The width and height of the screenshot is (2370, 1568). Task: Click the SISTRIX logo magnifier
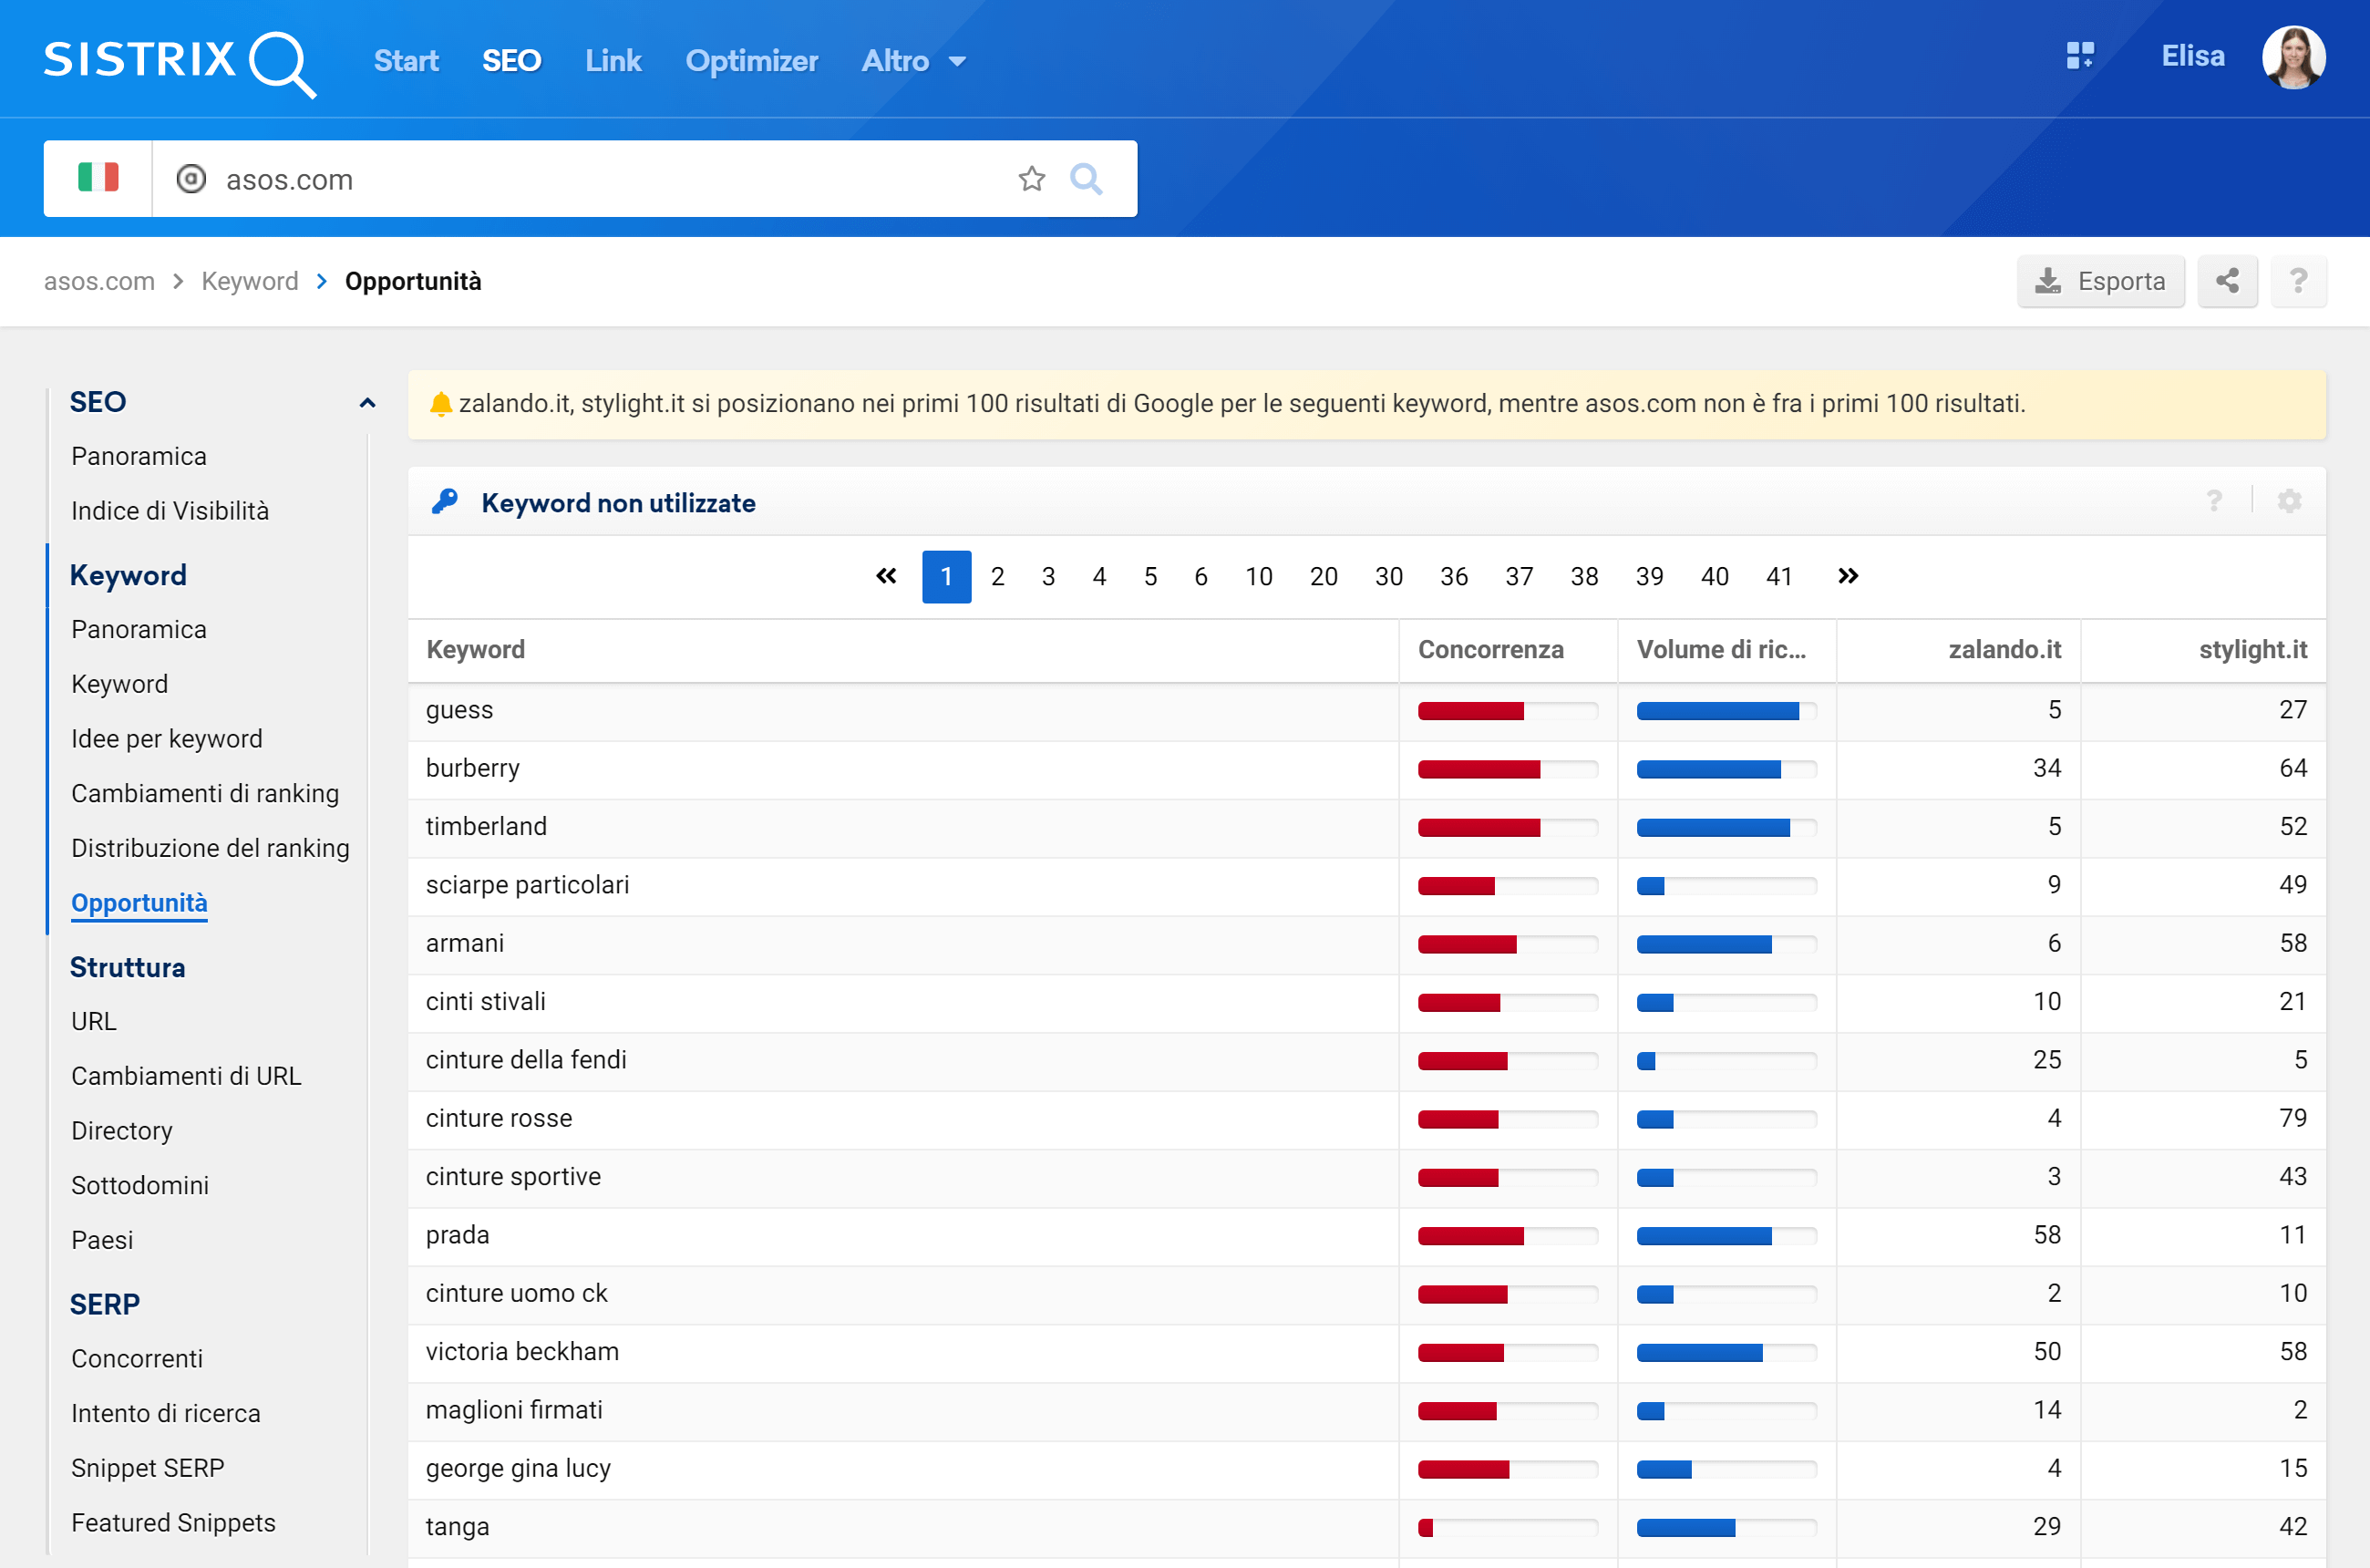click(x=281, y=62)
